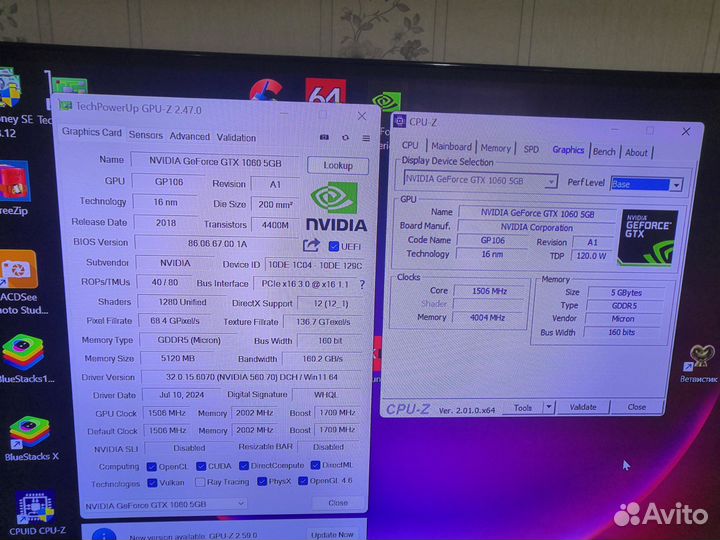Open the BlueStacks X desktop icon

tap(30, 436)
